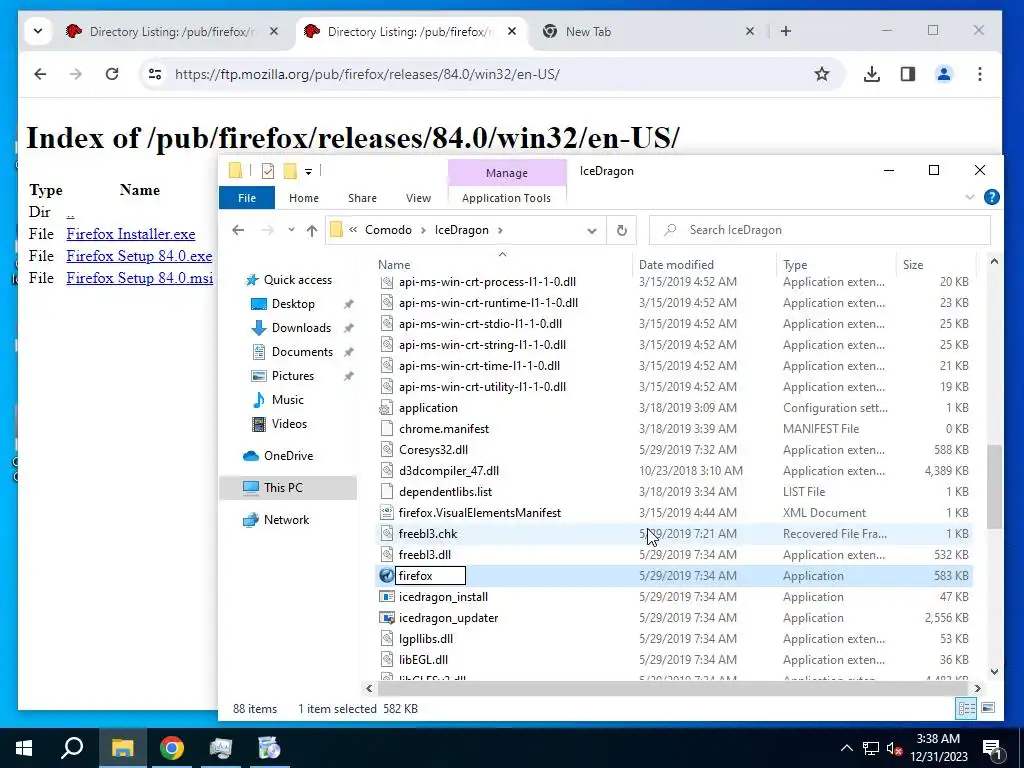This screenshot has height=768, width=1024.
Task: Click Comodo in breadcrumb path
Action: 388,230
